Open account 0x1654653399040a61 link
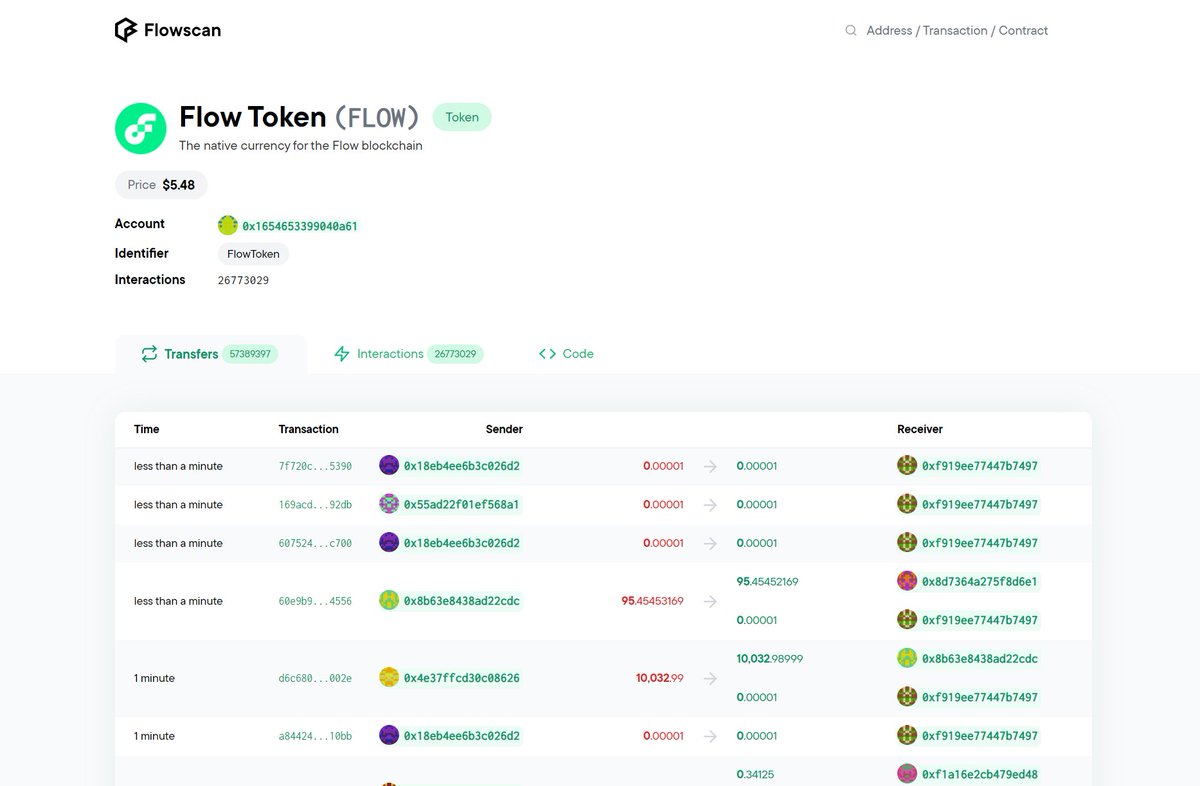 click(300, 226)
